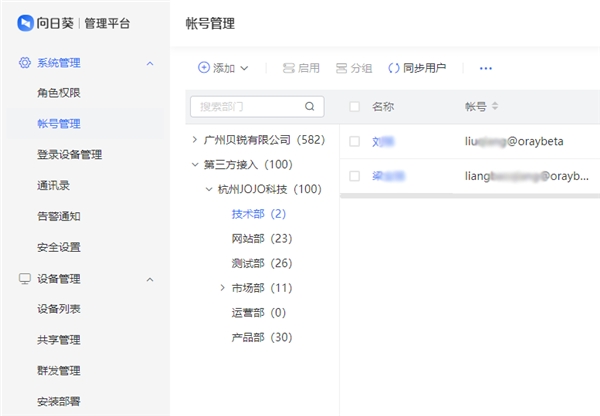600x416 pixels.
Task: Click the 帐号管理 page title
Action: coord(210,23)
